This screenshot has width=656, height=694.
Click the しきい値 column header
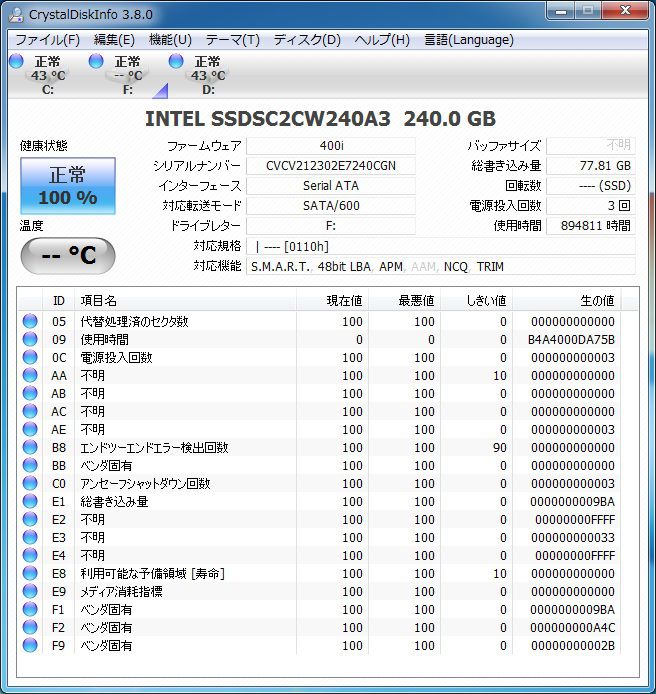(x=477, y=301)
